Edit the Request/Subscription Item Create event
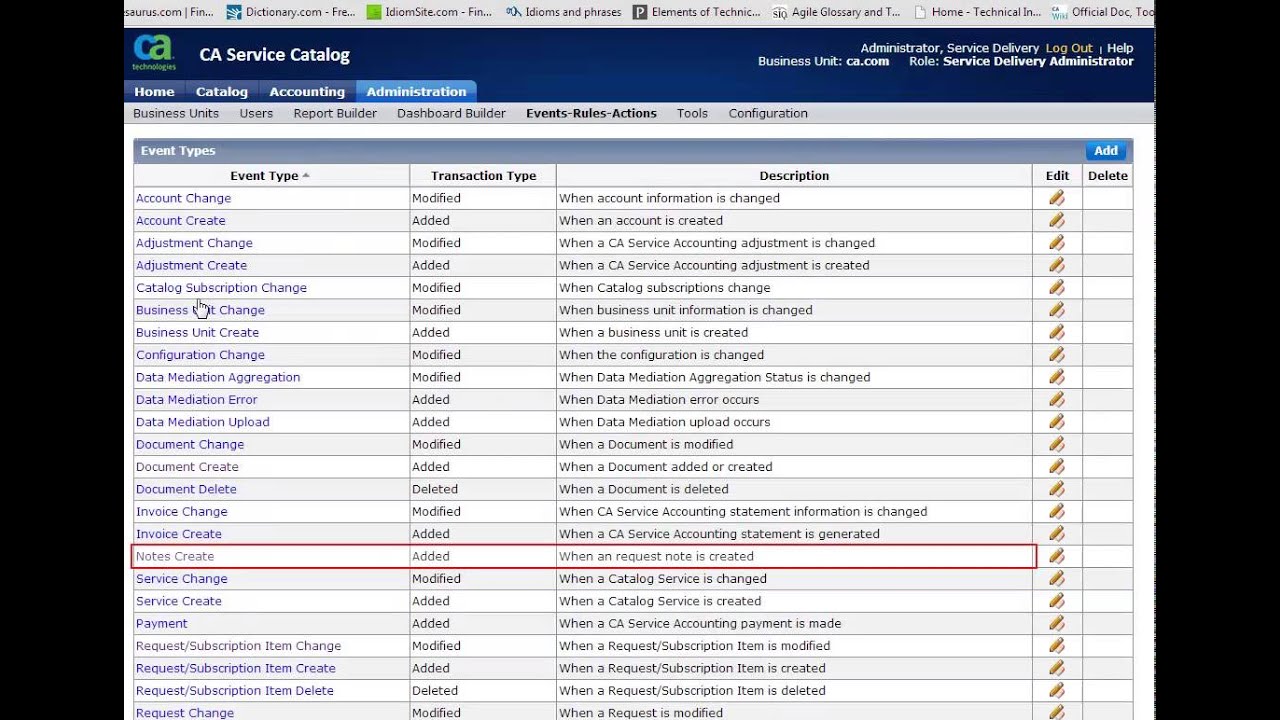The width and height of the screenshot is (1280, 720). 1056,668
